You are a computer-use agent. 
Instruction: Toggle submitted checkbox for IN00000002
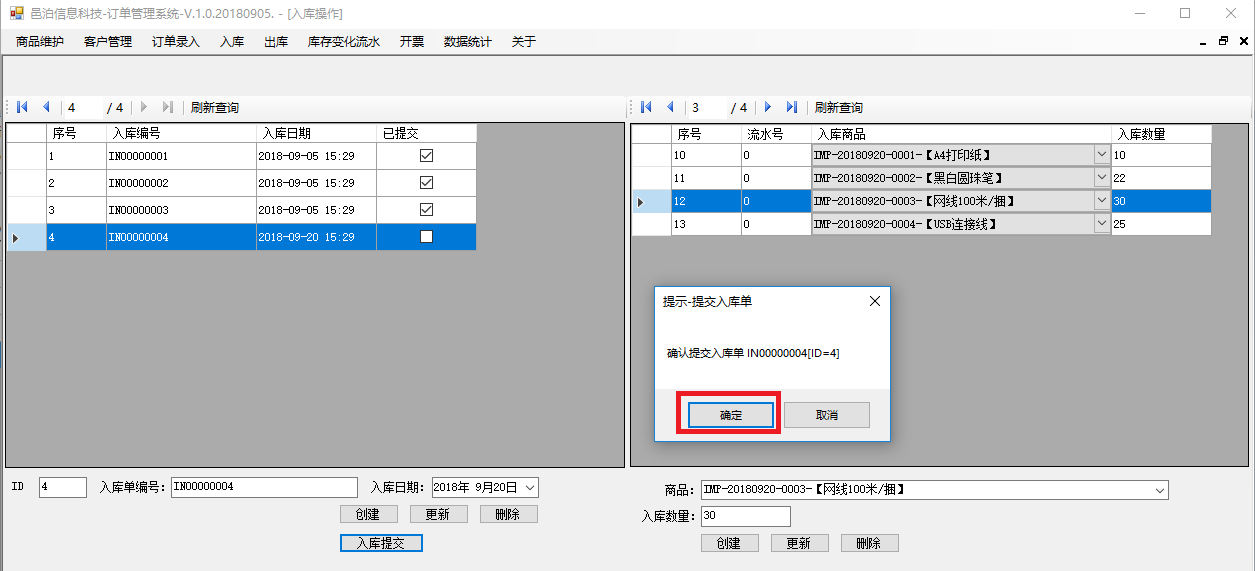click(x=426, y=183)
